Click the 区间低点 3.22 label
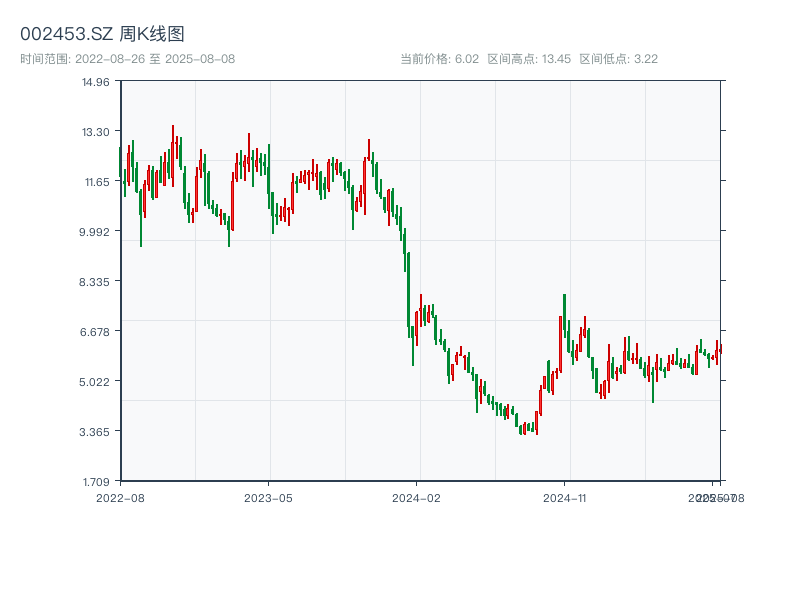The image size is (800, 600). (x=618, y=59)
